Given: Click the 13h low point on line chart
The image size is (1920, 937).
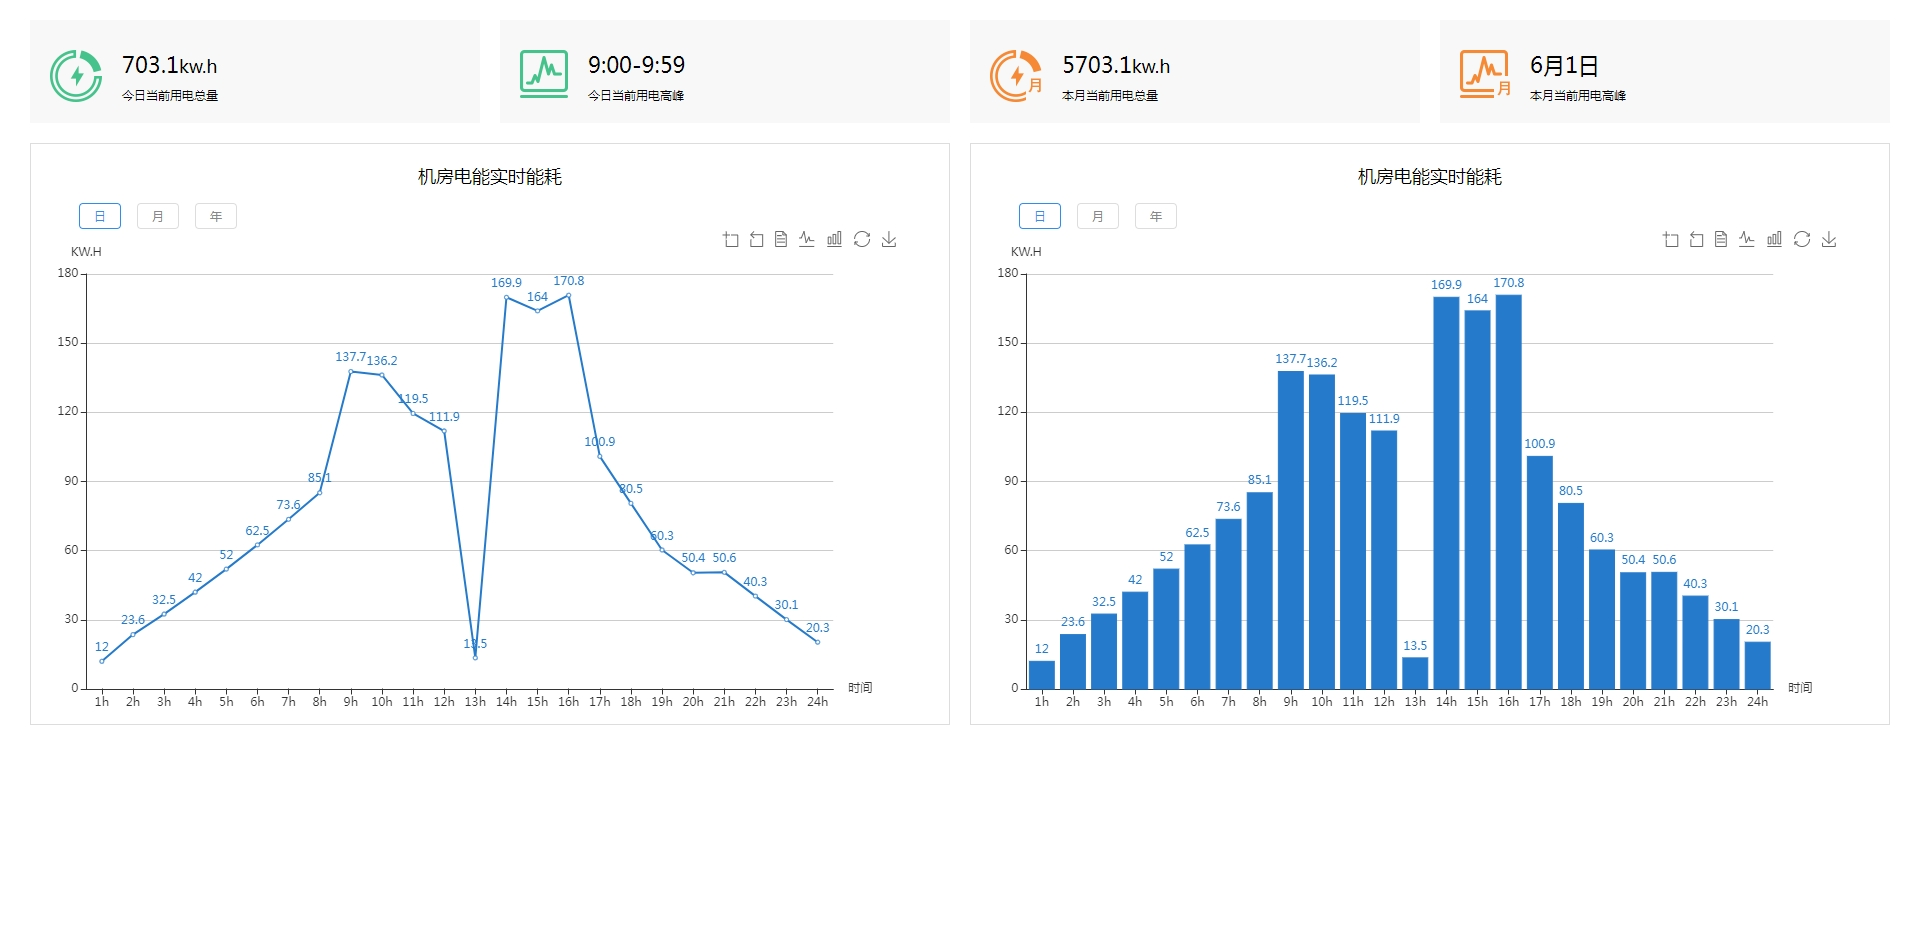Looking at the screenshot, I should [x=475, y=657].
